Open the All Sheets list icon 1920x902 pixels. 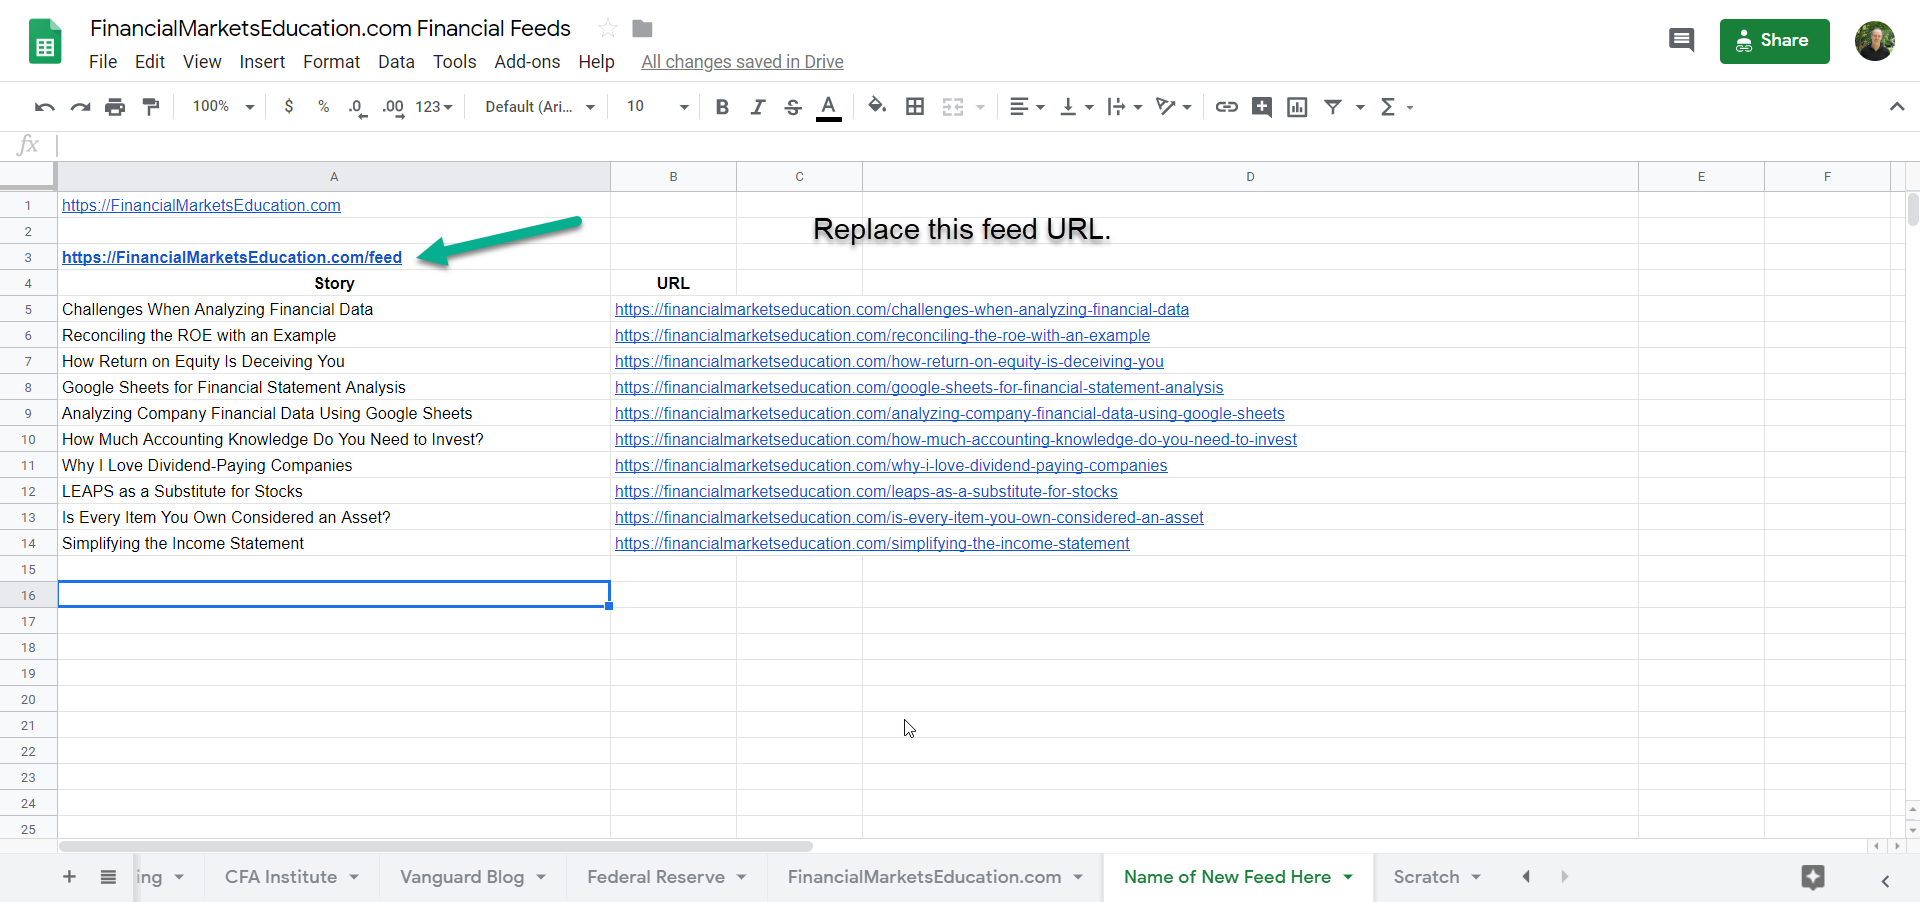pos(108,877)
